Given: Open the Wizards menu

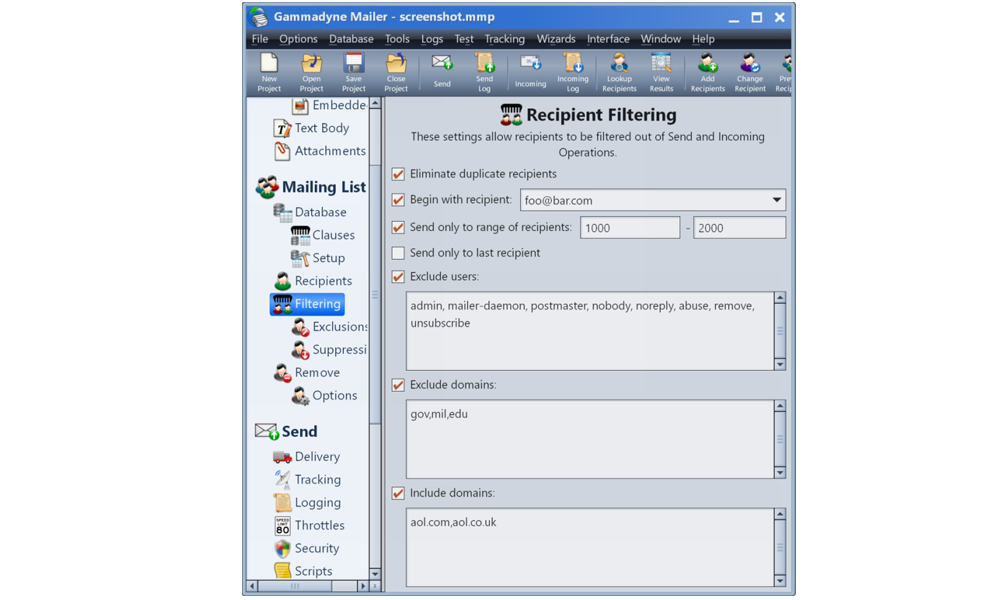Looking at the screenshot, I should 556,39.
